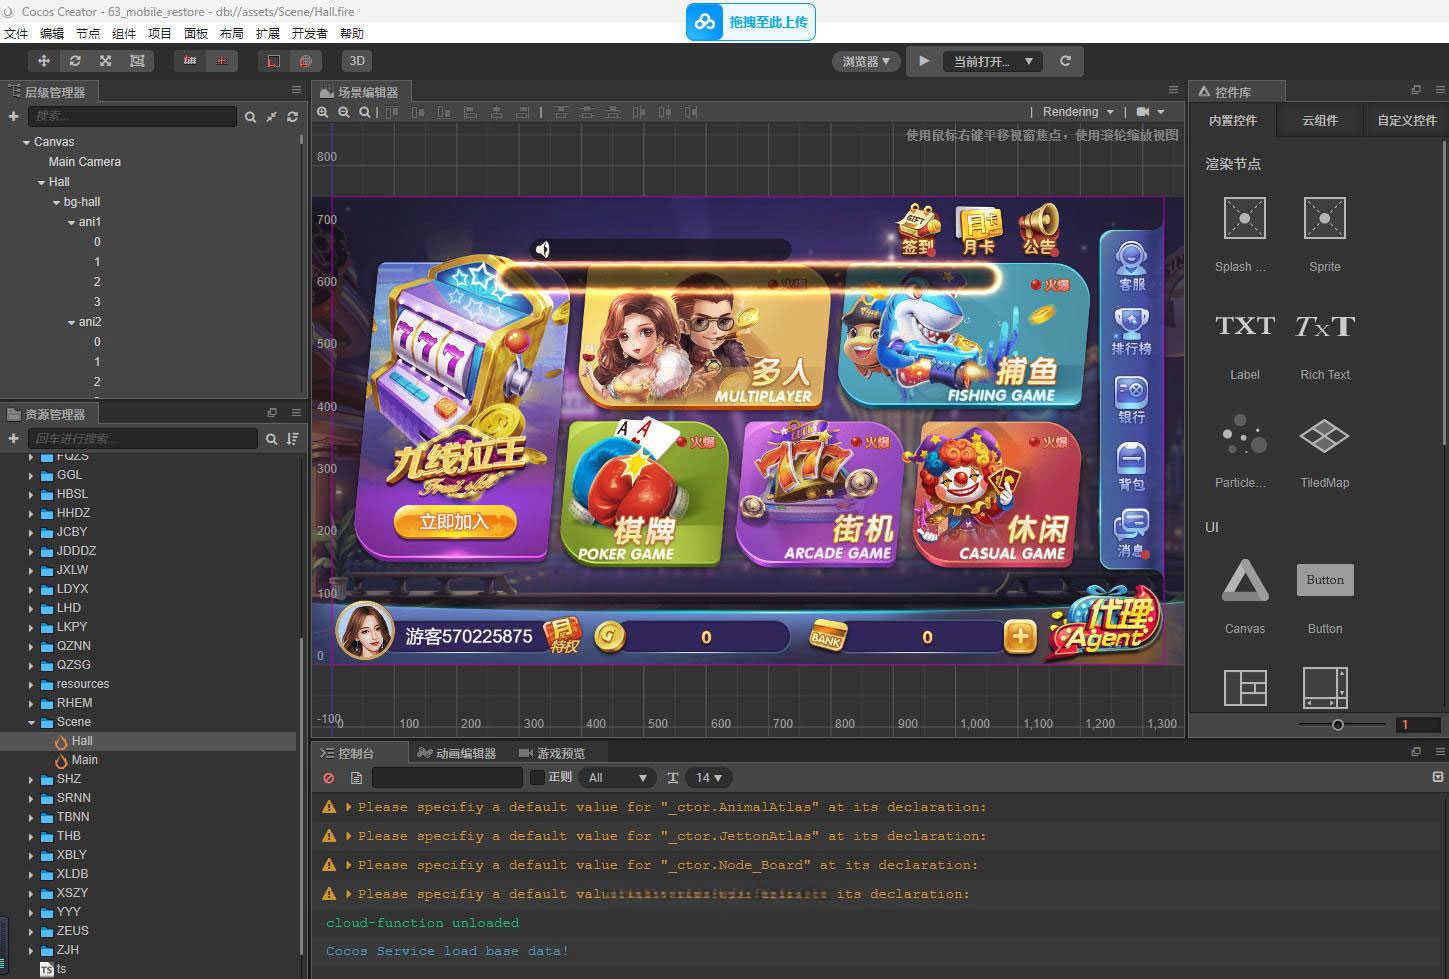The width and height of the screenshot is (1449, 979).
Task: Click the widget library zoom slider
Action: 1338,725
